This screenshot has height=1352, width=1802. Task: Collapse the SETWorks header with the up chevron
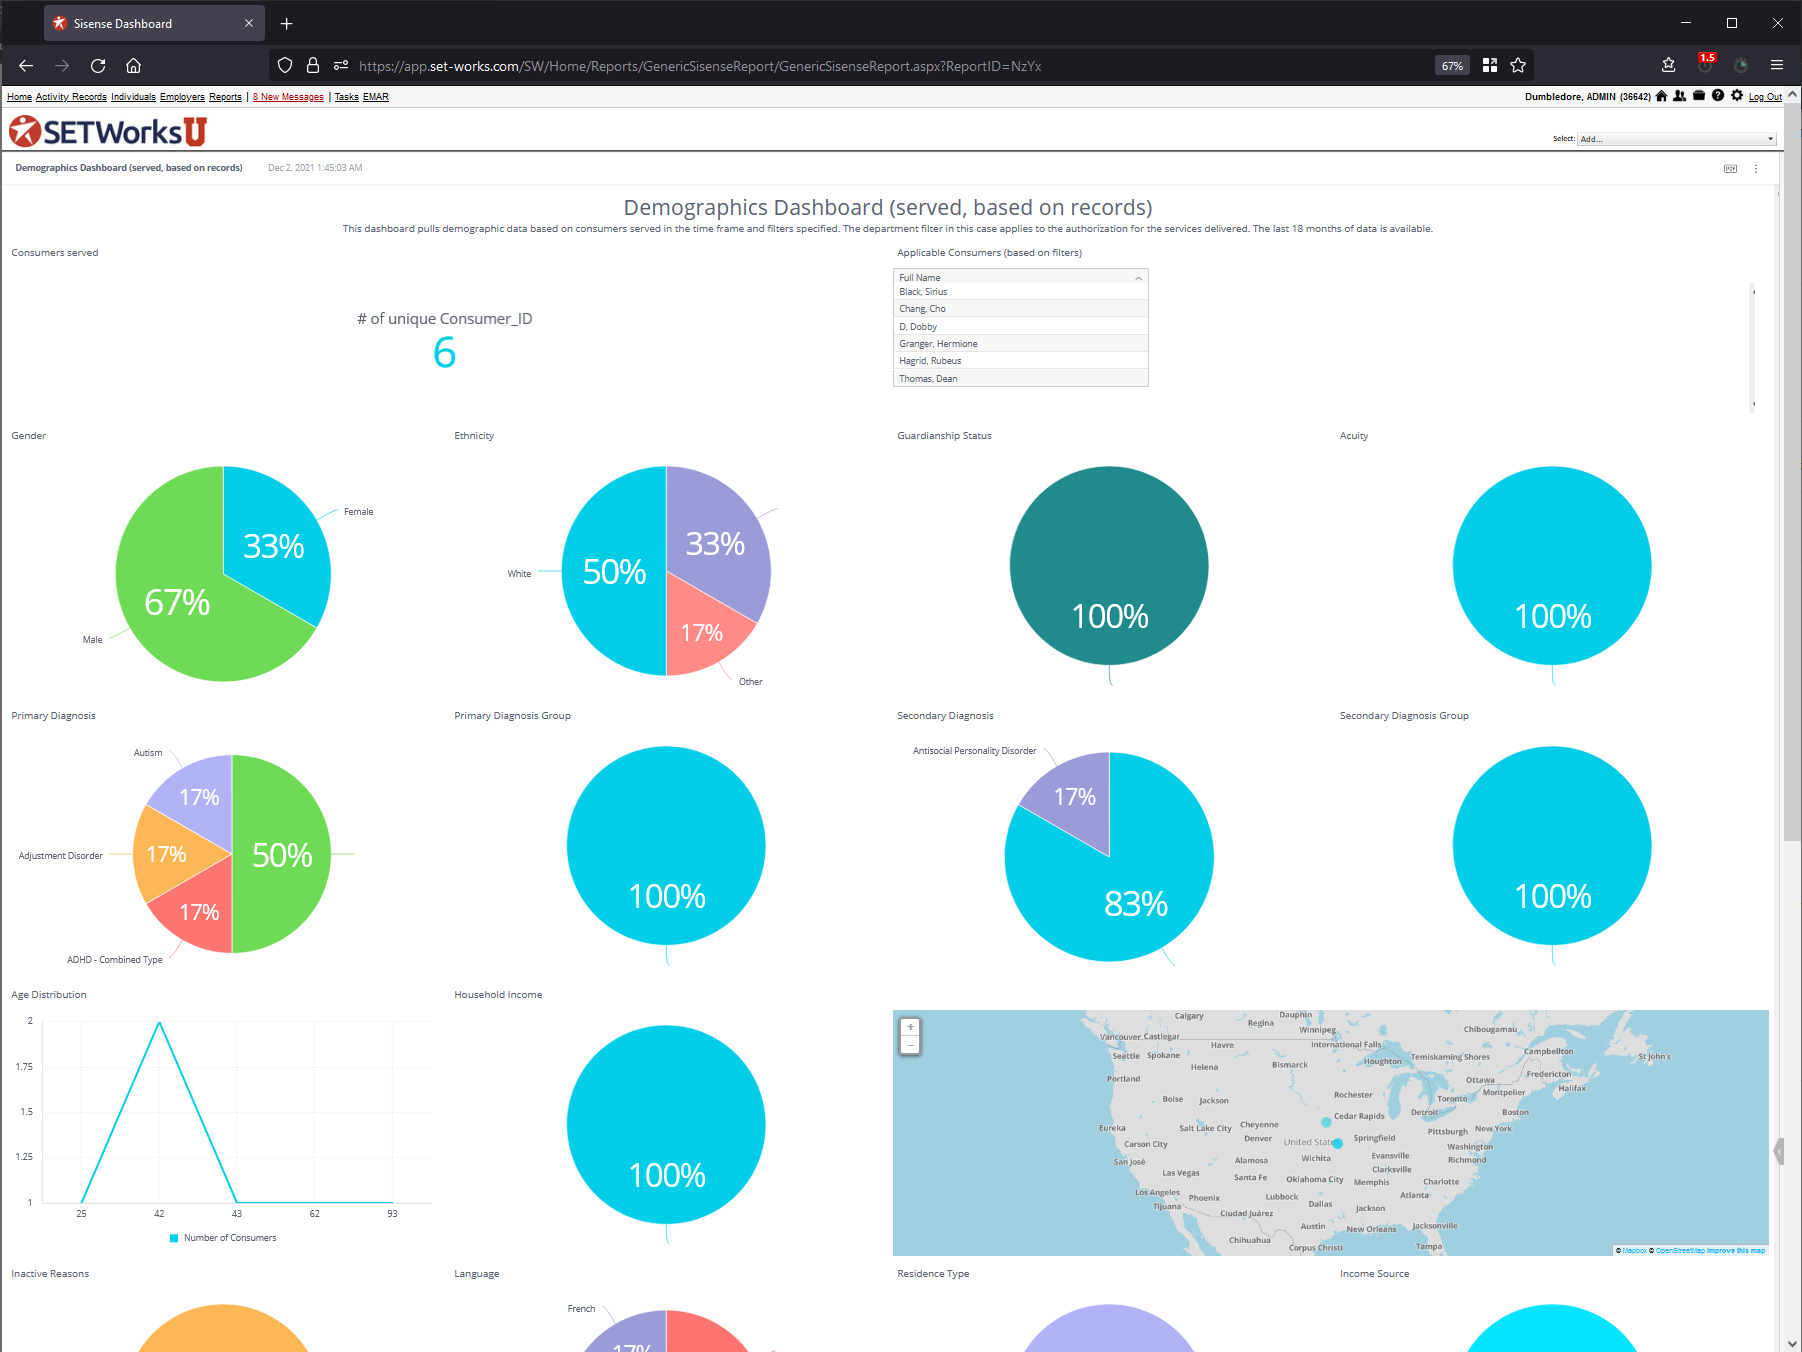point(1792,94)
